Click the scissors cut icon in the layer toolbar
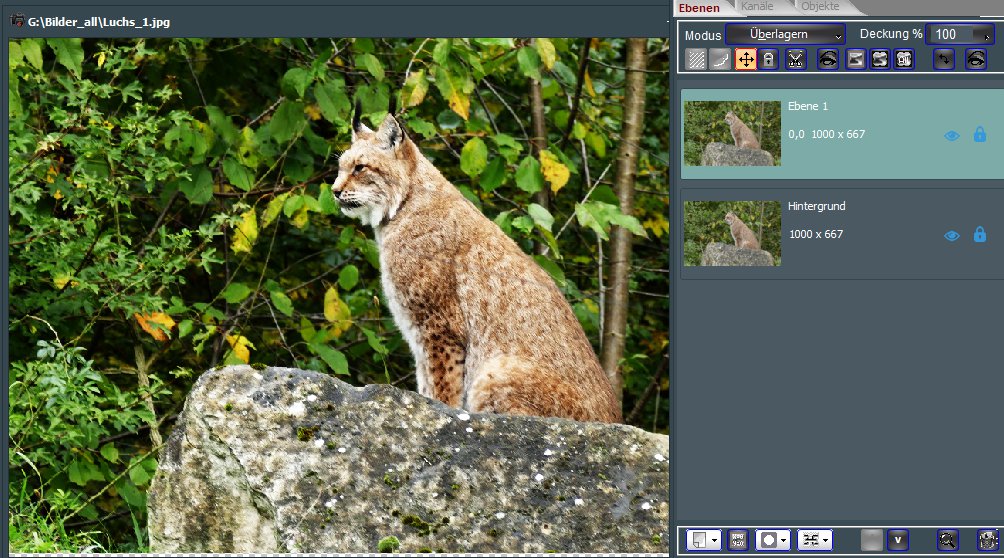 click(796, 59)
